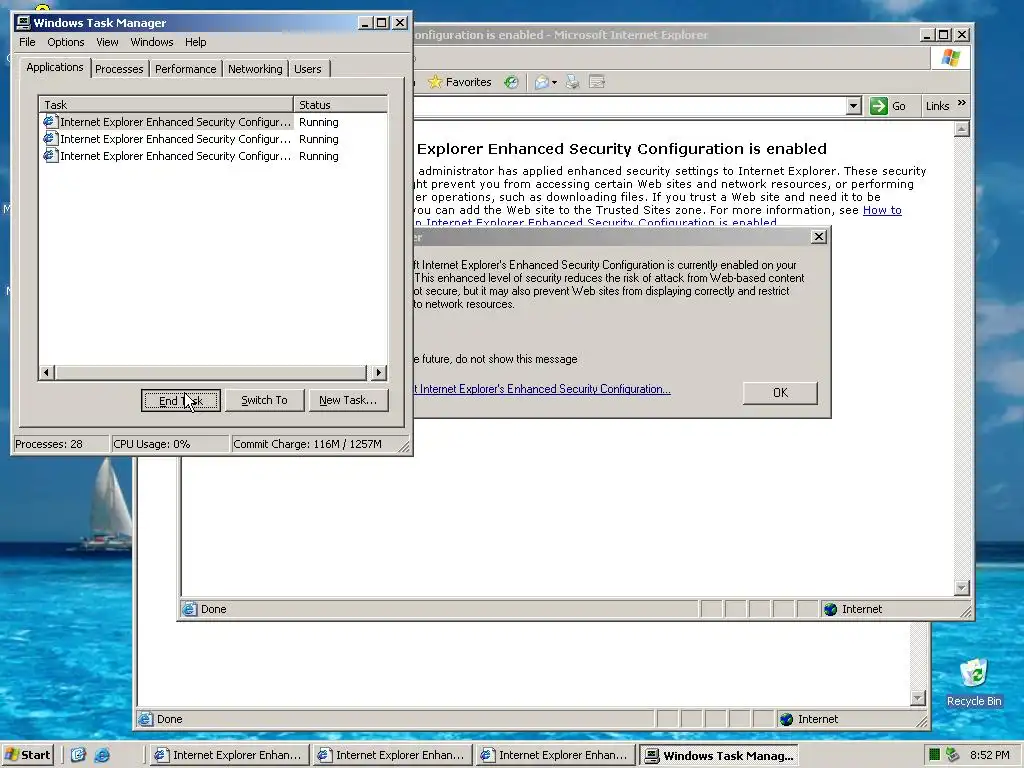Switch to the Users tab
1024x768 pixels.
(x=308, y=69)
